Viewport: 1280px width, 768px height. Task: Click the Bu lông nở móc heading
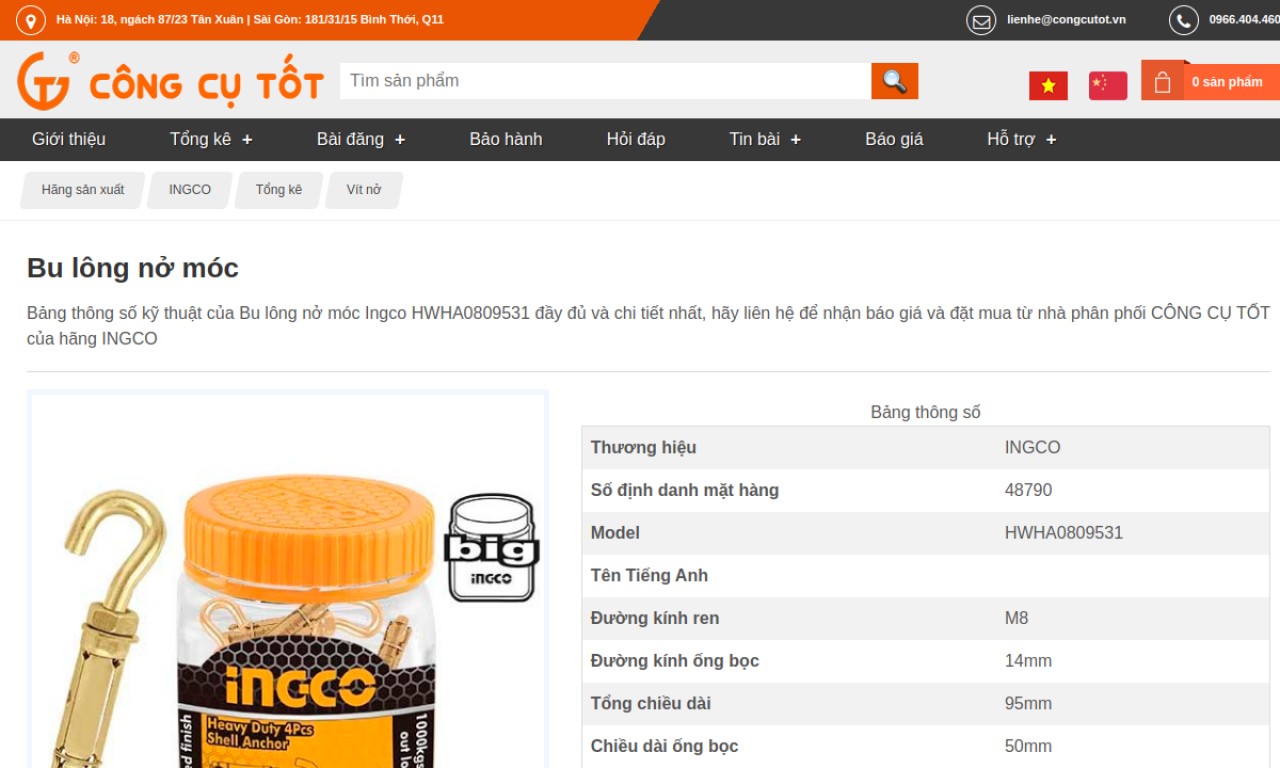coord(133,268)
